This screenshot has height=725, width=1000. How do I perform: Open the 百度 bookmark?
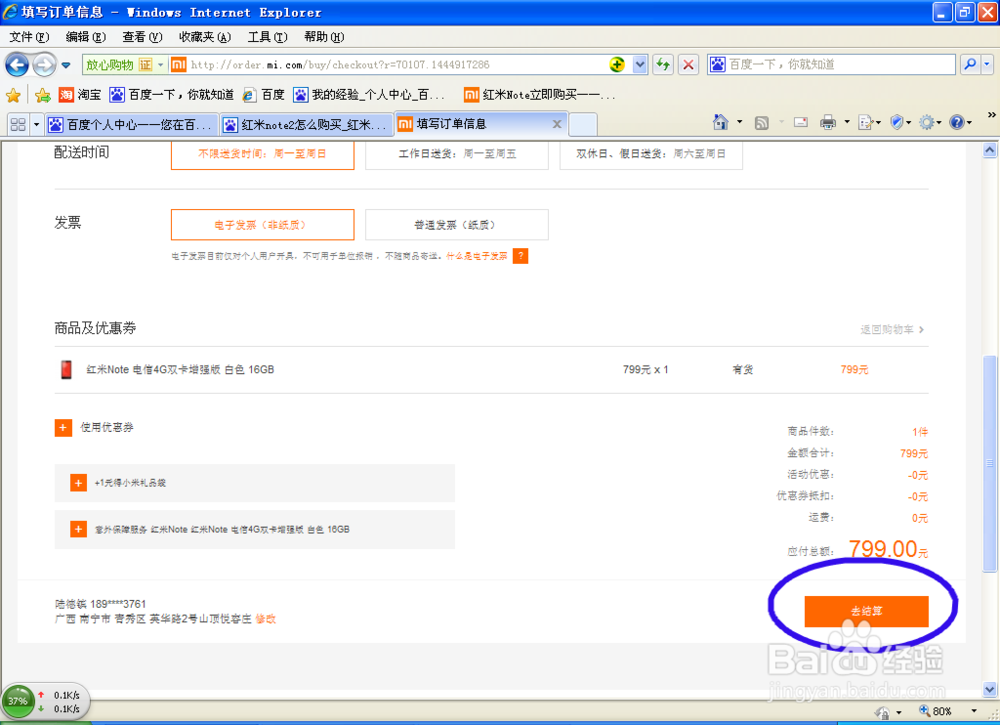tap(263, 95)
